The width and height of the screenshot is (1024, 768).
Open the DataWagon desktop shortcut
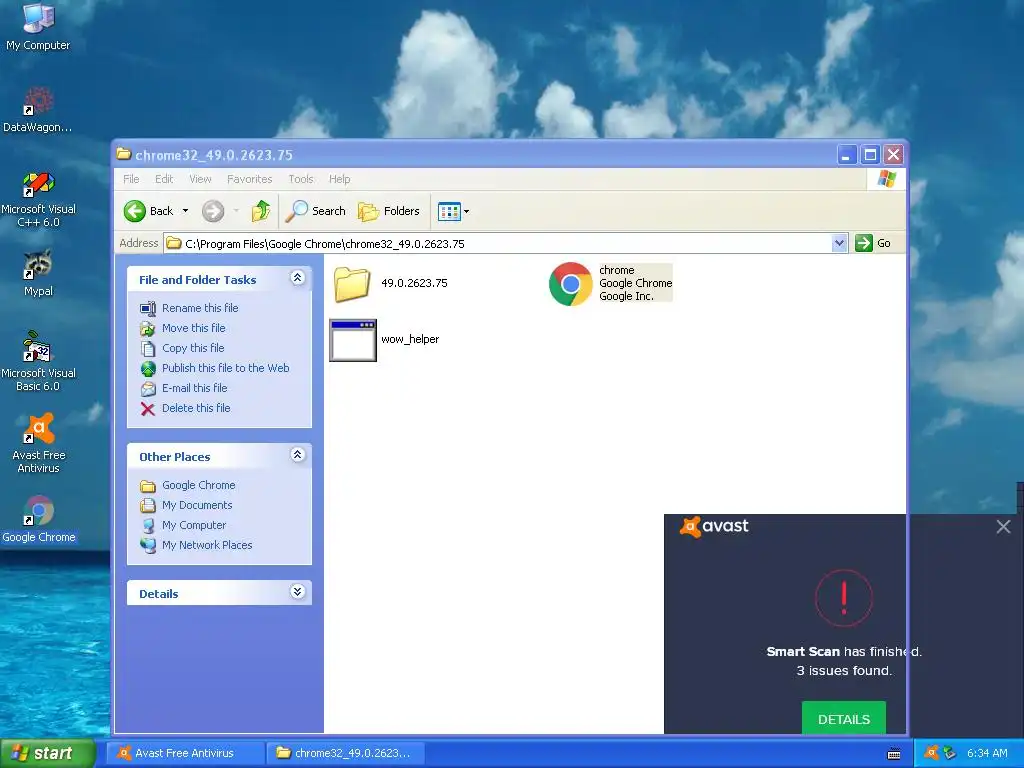tap(38, 110)
